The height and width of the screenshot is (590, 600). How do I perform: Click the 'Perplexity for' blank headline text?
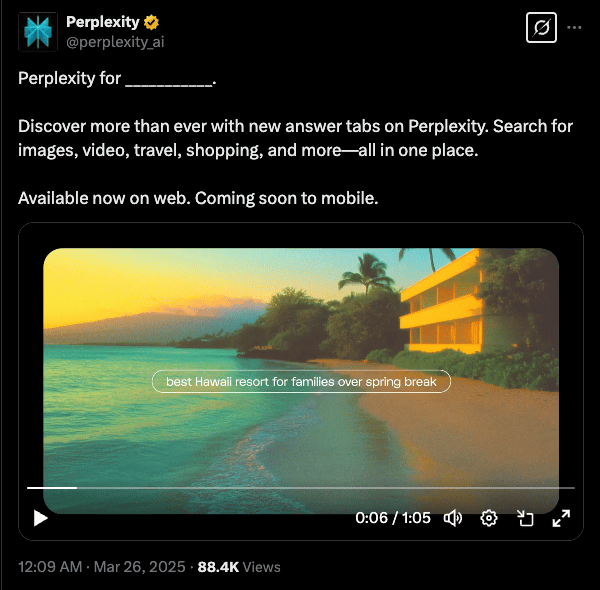click(117, 78)
